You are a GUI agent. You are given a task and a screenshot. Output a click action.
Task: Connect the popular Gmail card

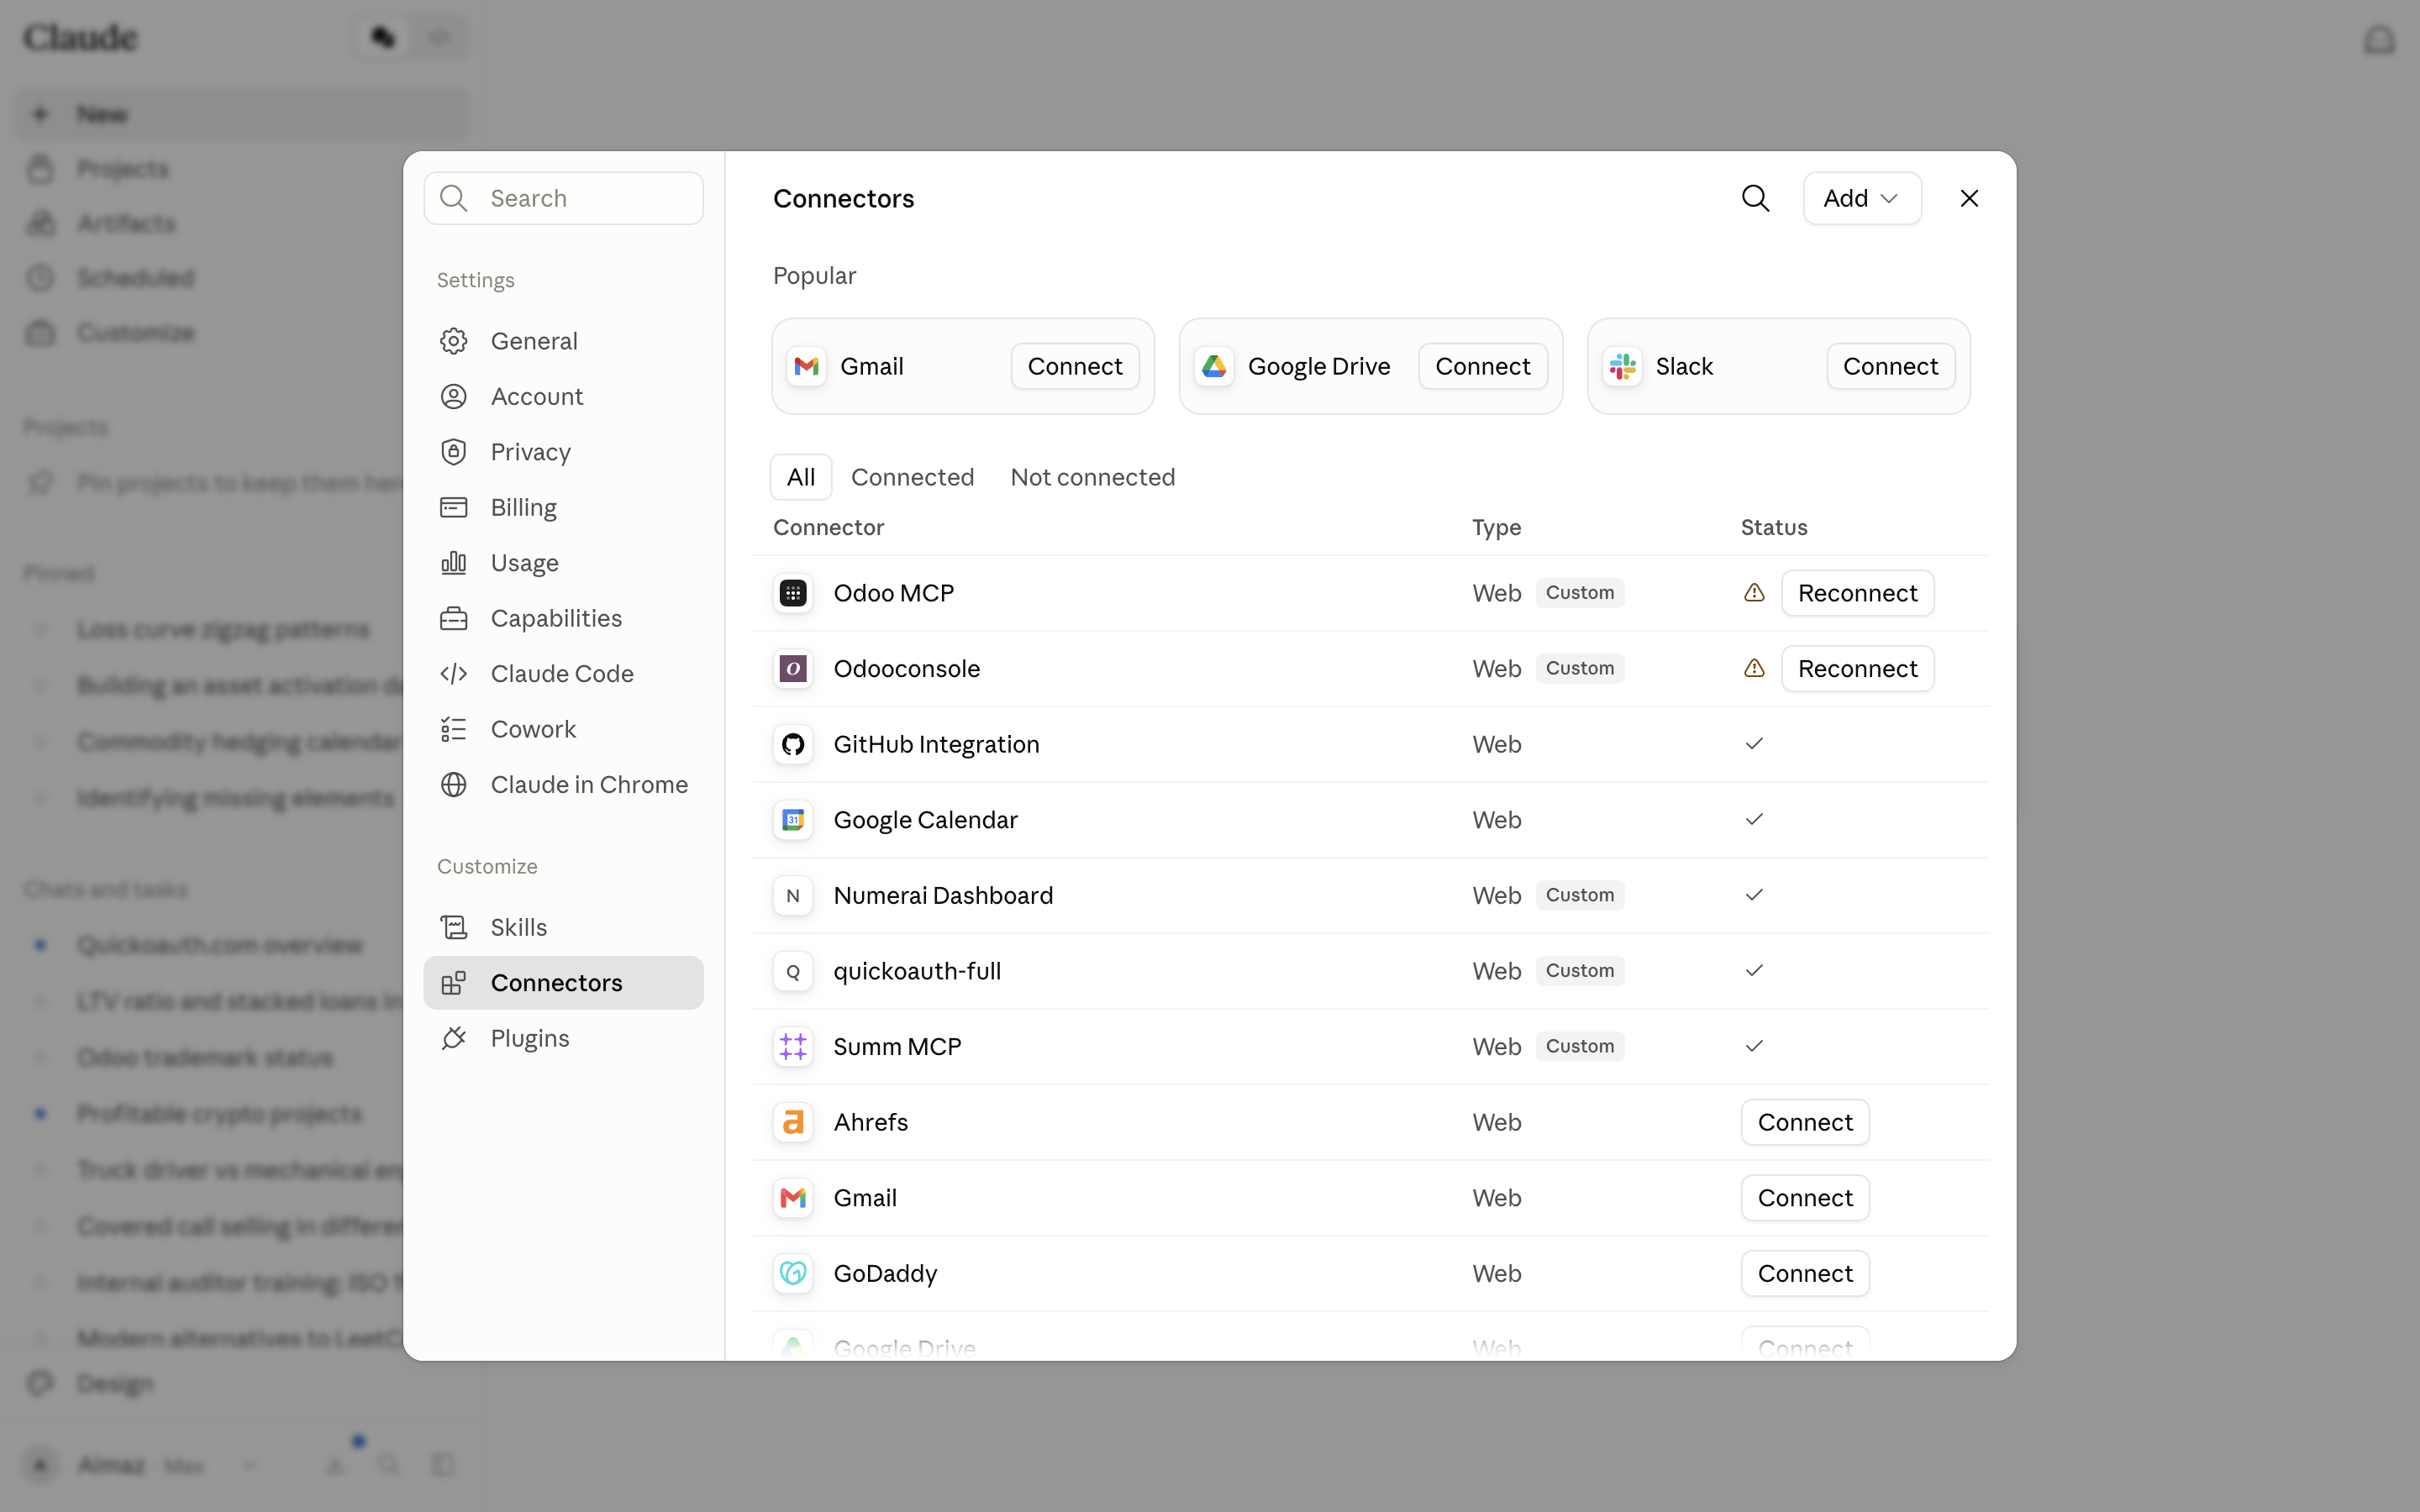(1075, 366)
